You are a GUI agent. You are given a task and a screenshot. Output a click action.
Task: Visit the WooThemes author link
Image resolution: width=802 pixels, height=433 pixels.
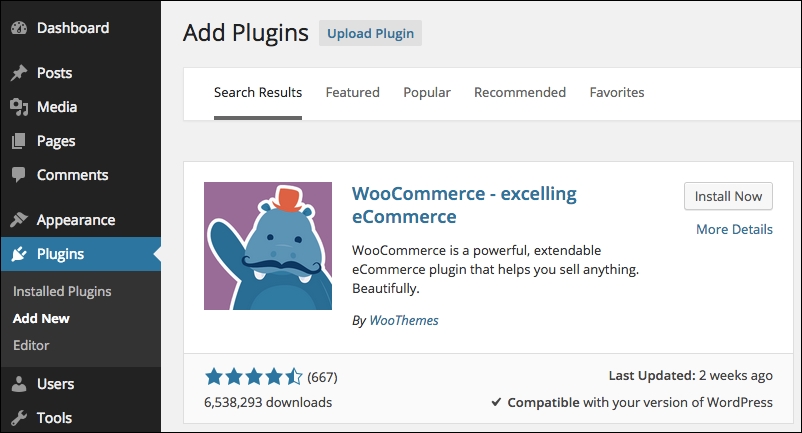pos(404,321)
